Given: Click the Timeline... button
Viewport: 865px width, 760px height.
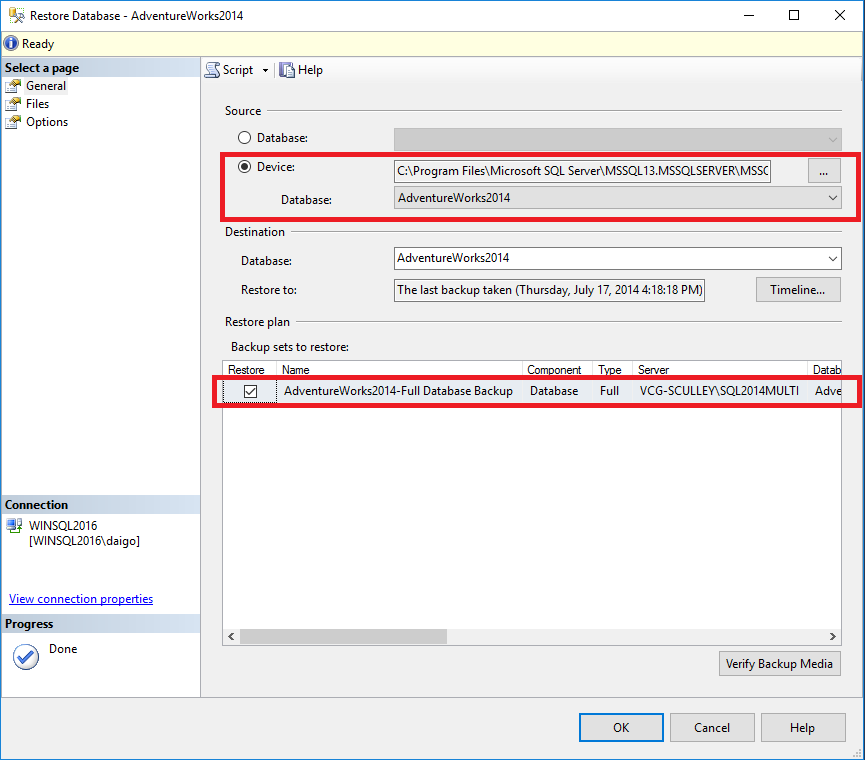Looking at the screenshot, I should tap(798, 290).
